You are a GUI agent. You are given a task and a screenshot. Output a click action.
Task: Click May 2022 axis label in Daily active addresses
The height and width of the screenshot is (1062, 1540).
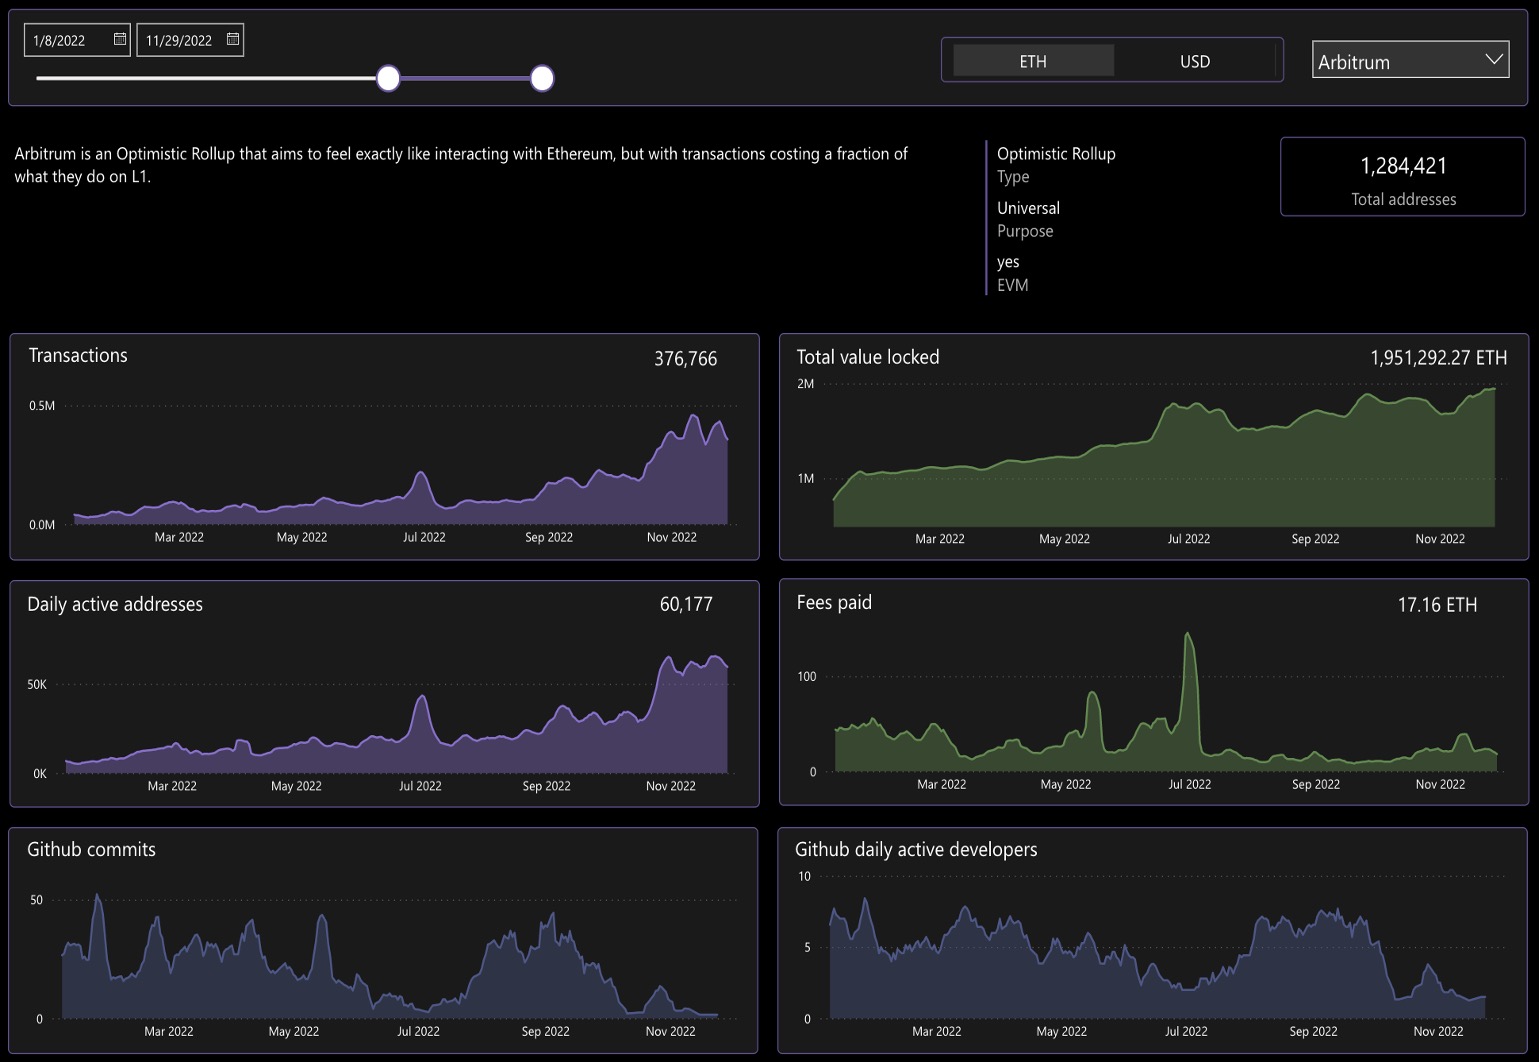pos(296,786)
